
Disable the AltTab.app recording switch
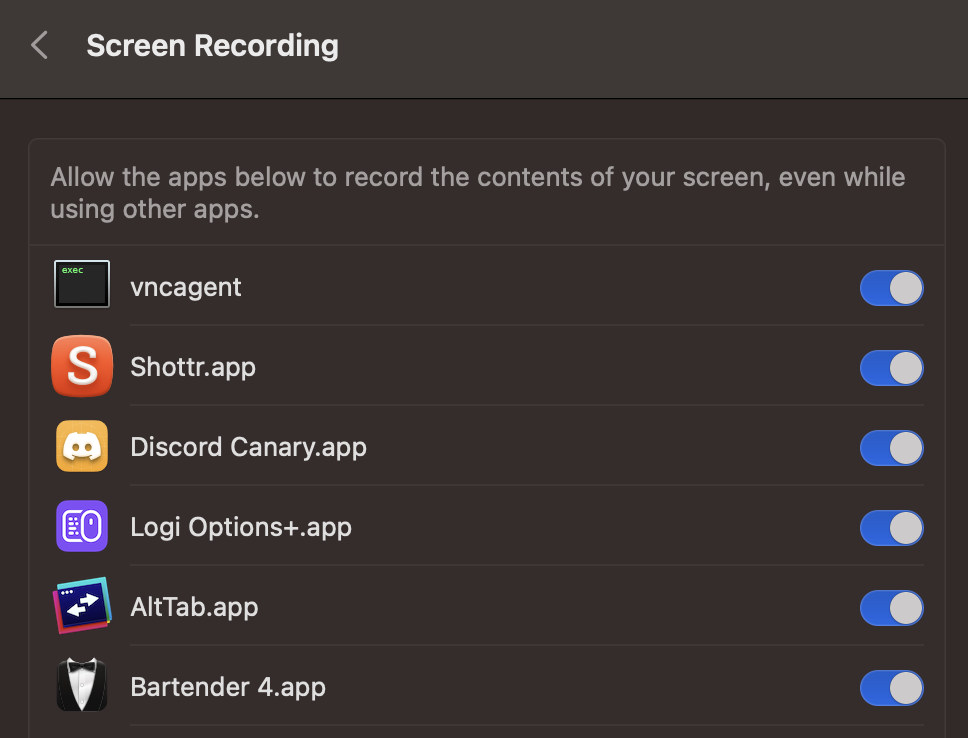click(891, 608)
